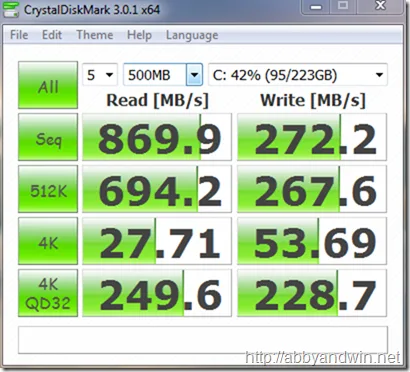
Task: Select the 512K read result 694.2
Action: point(157,189)
